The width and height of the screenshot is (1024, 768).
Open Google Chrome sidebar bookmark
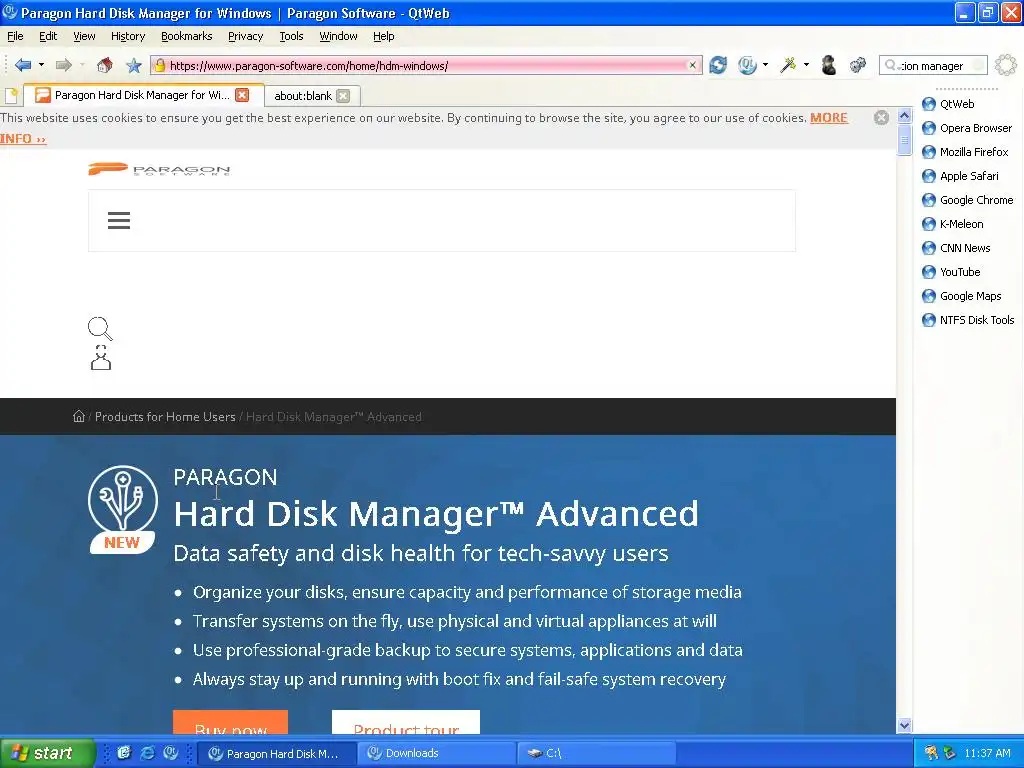point(968,200)
